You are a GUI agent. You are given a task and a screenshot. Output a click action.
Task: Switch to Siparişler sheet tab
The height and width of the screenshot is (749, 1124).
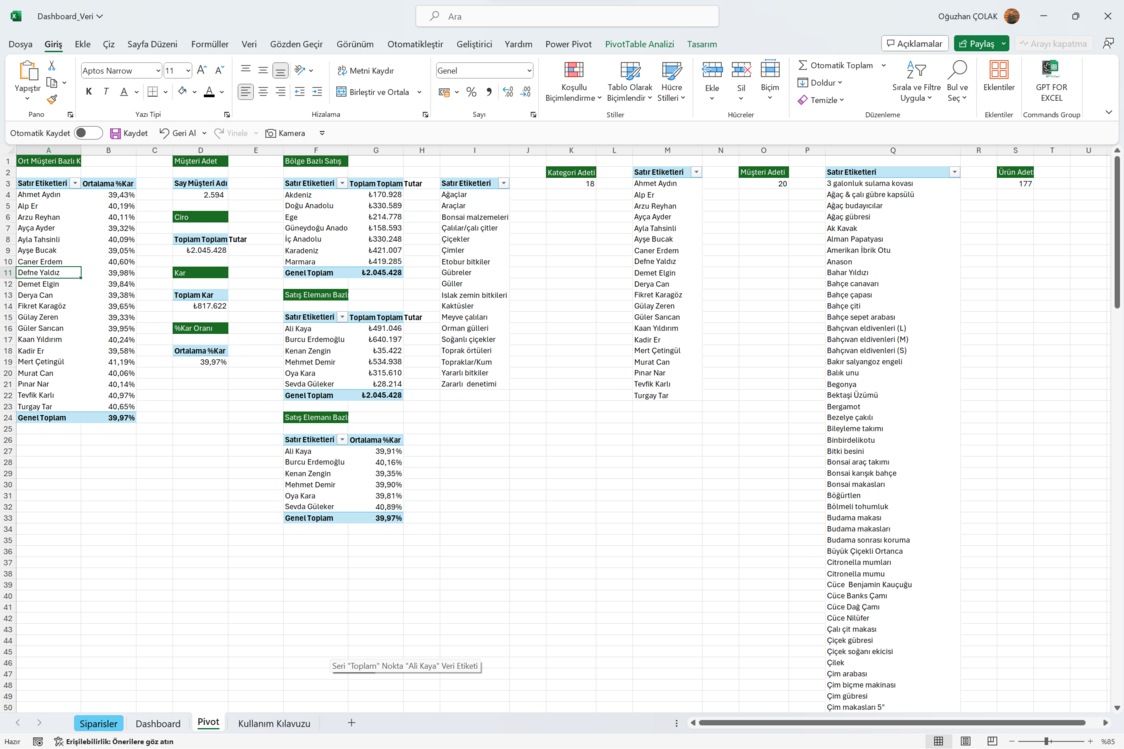point(98,723)
